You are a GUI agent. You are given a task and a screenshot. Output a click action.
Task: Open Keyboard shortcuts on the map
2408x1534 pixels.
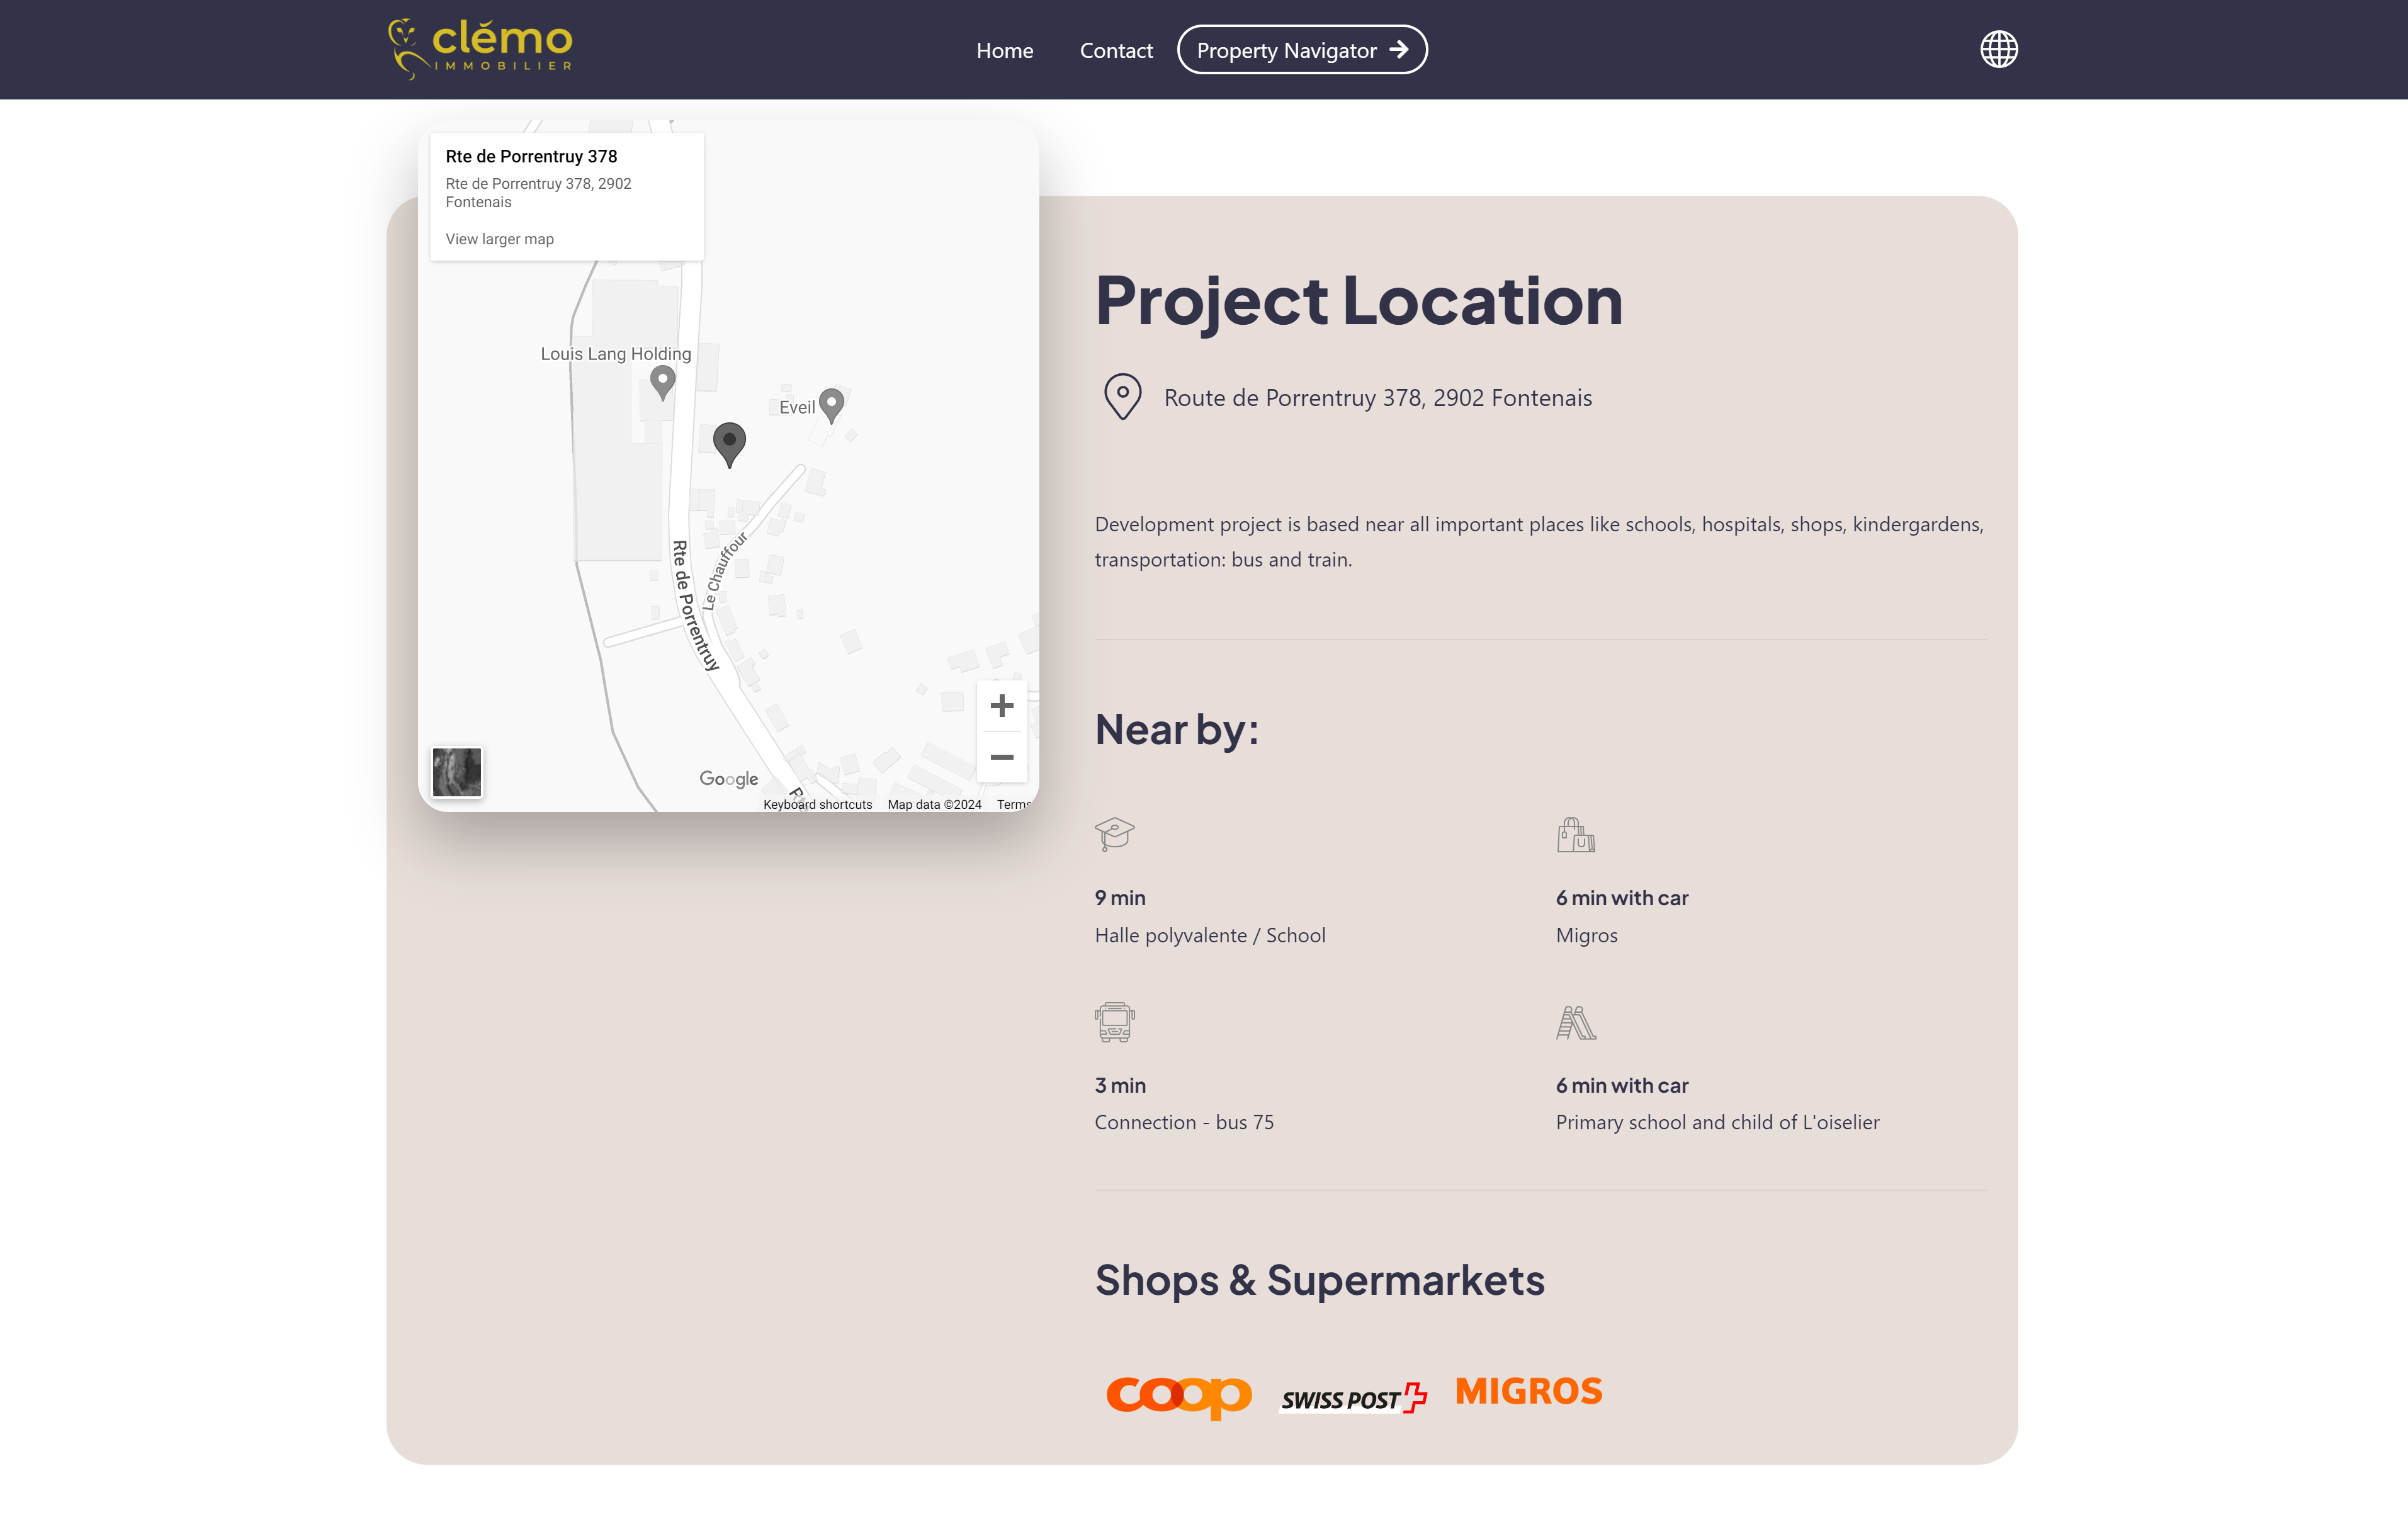(x=817, y=805)
